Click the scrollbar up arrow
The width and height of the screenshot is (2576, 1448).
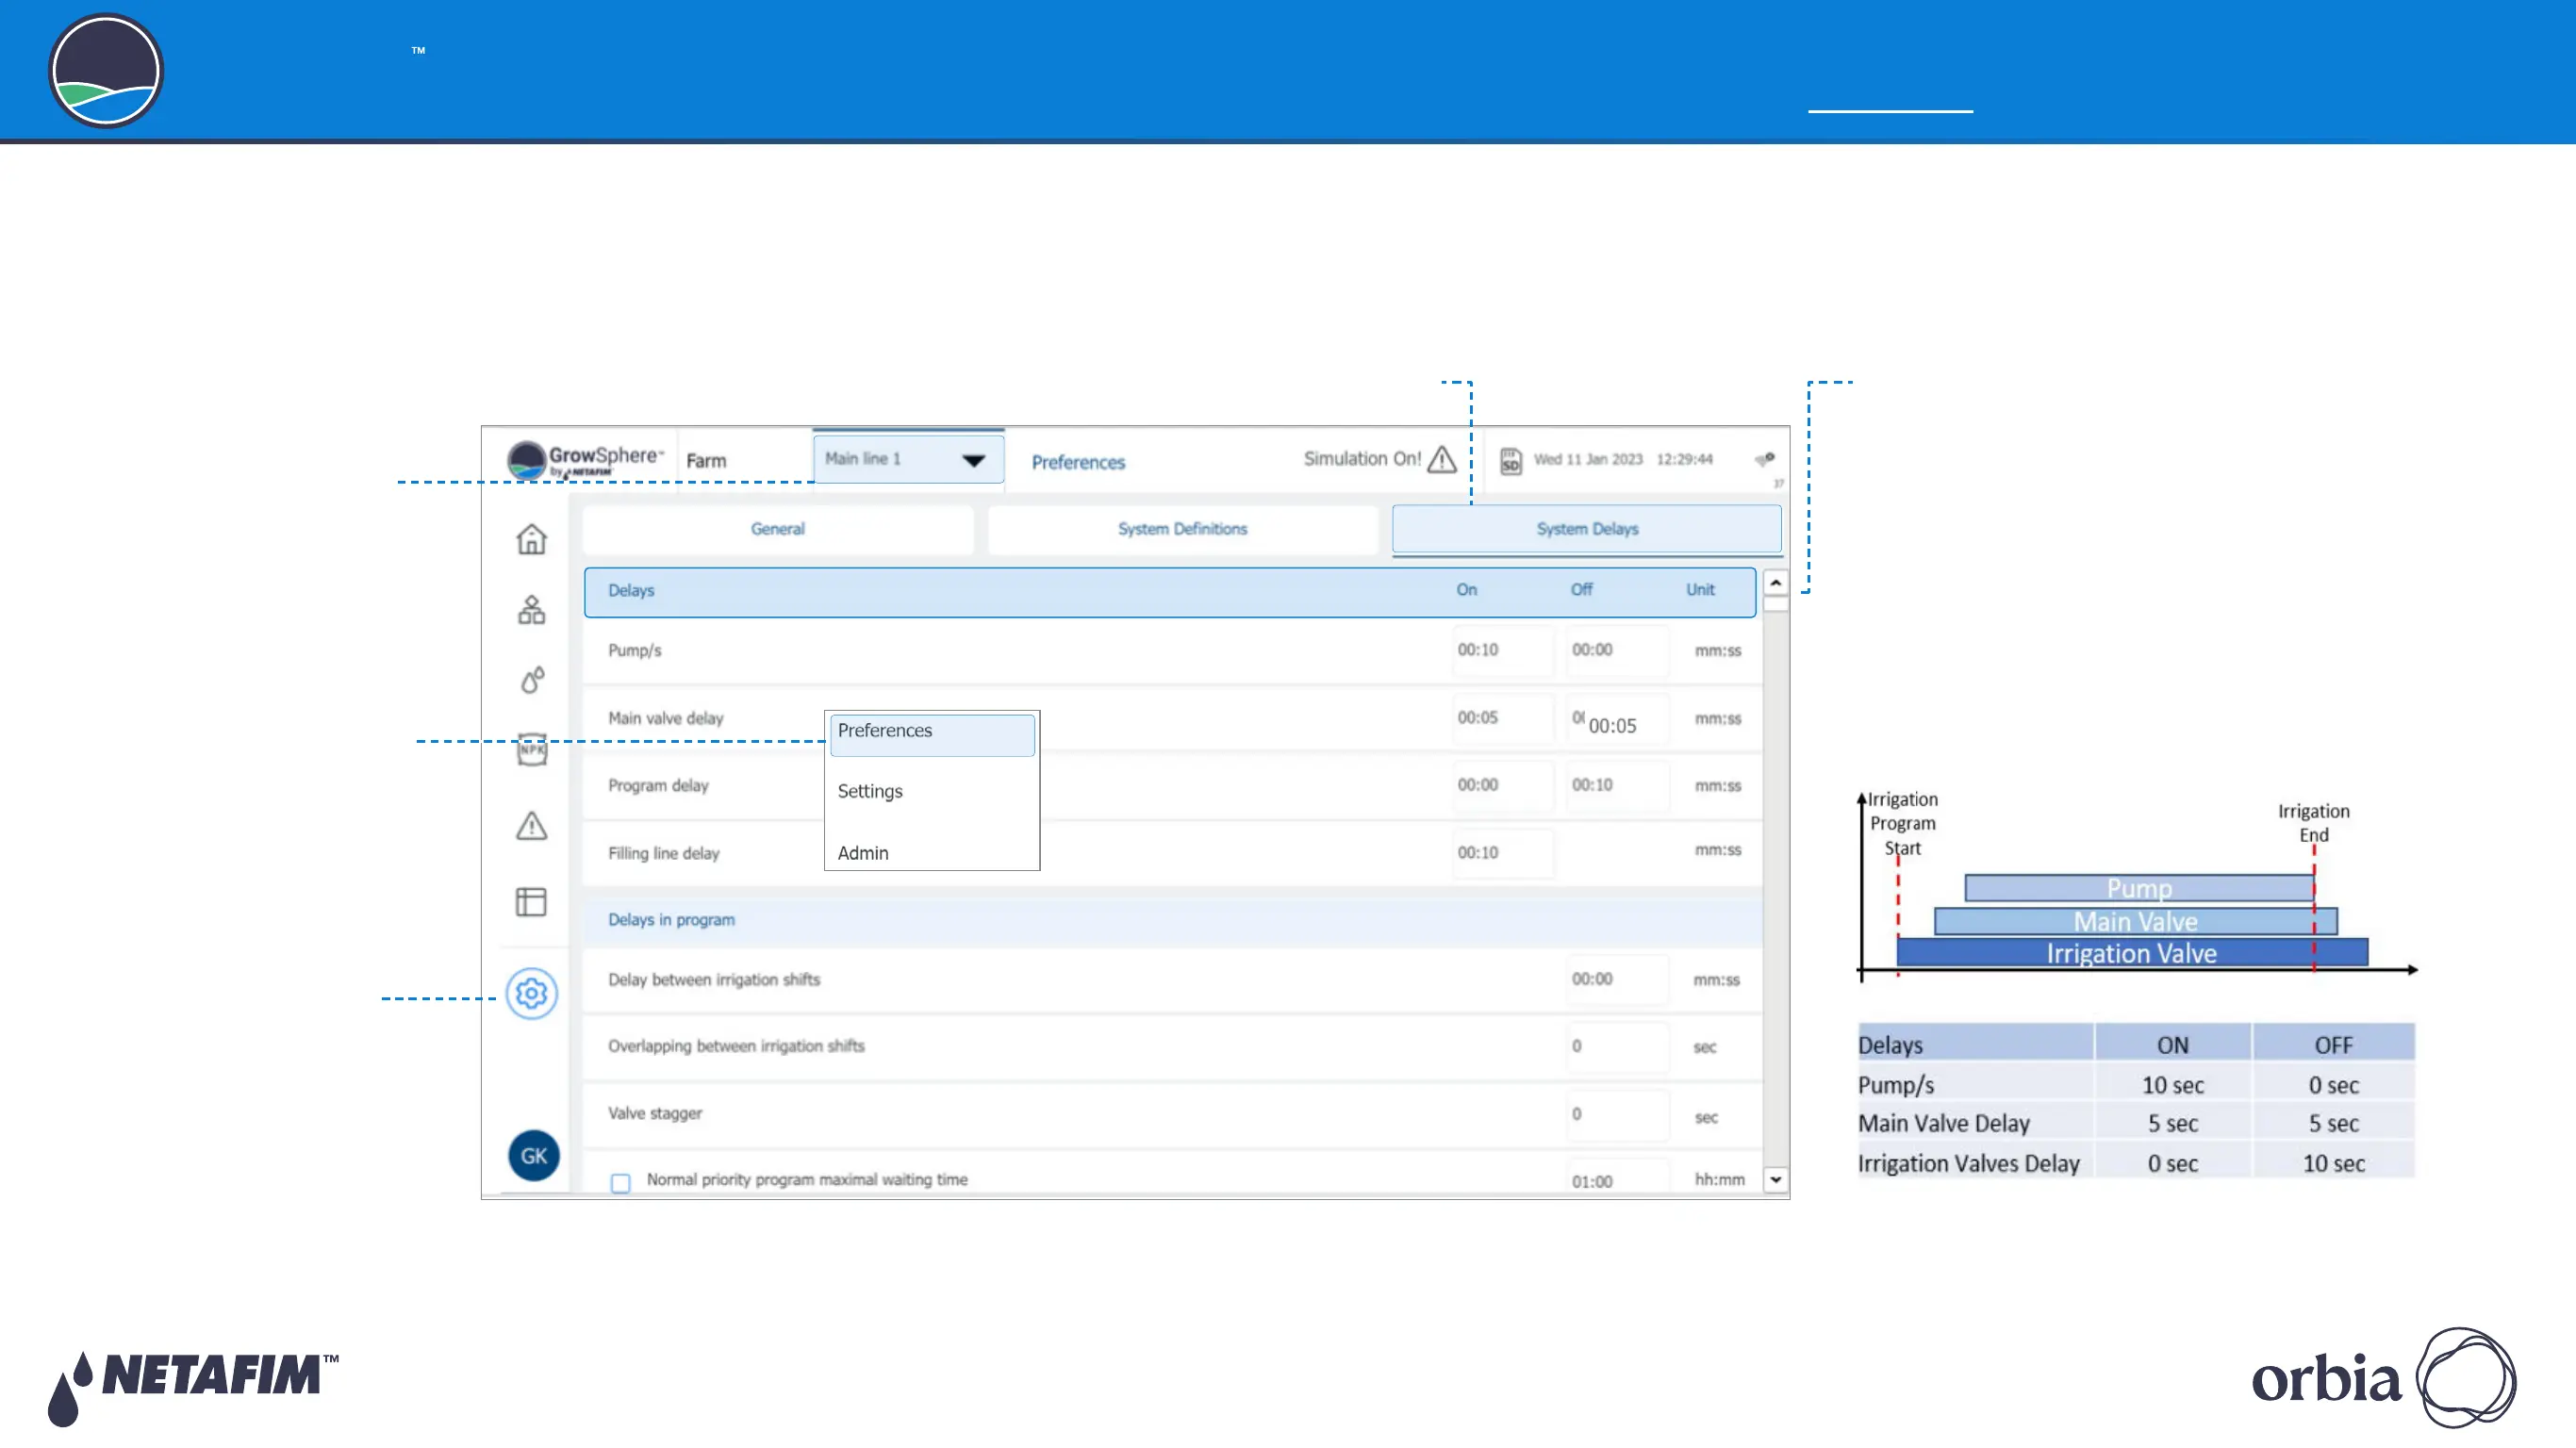[1775, 583]
